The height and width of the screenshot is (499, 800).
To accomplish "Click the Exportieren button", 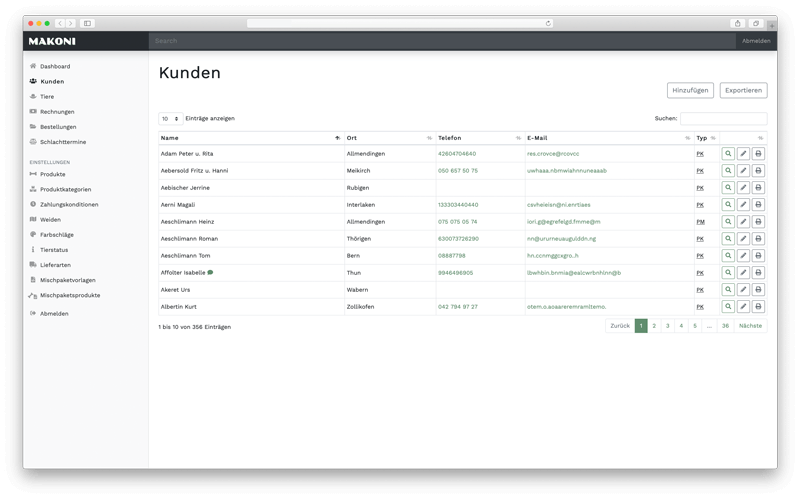I will coord(743,90).
